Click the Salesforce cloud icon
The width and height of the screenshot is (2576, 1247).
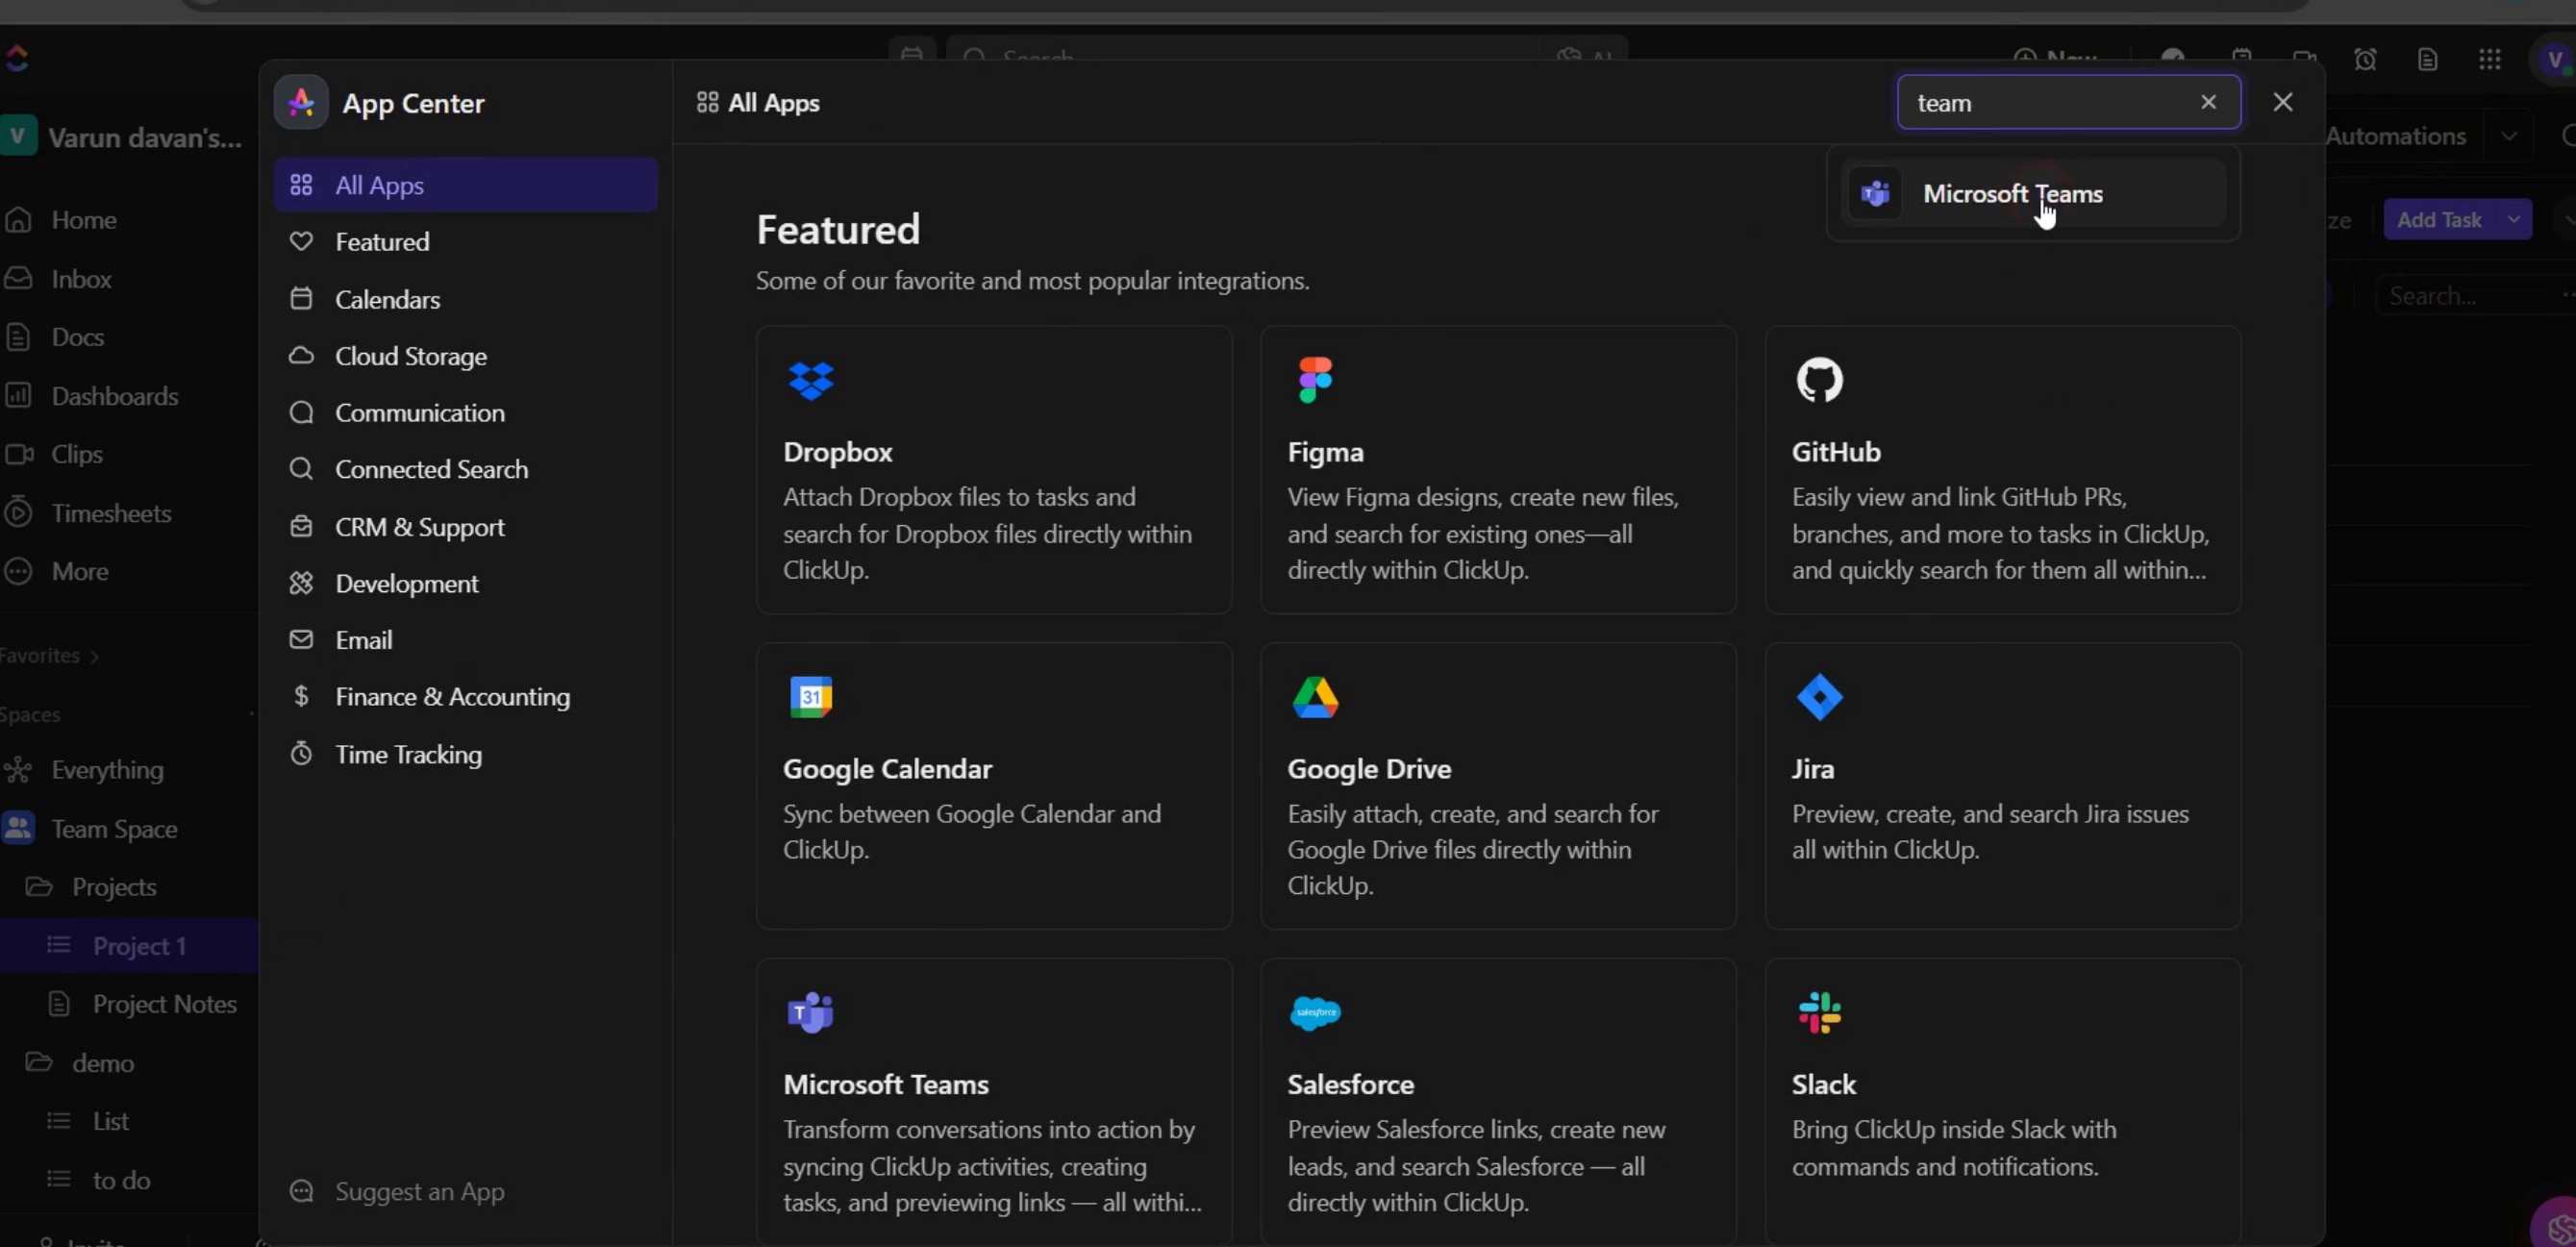pos(1314,1013)
